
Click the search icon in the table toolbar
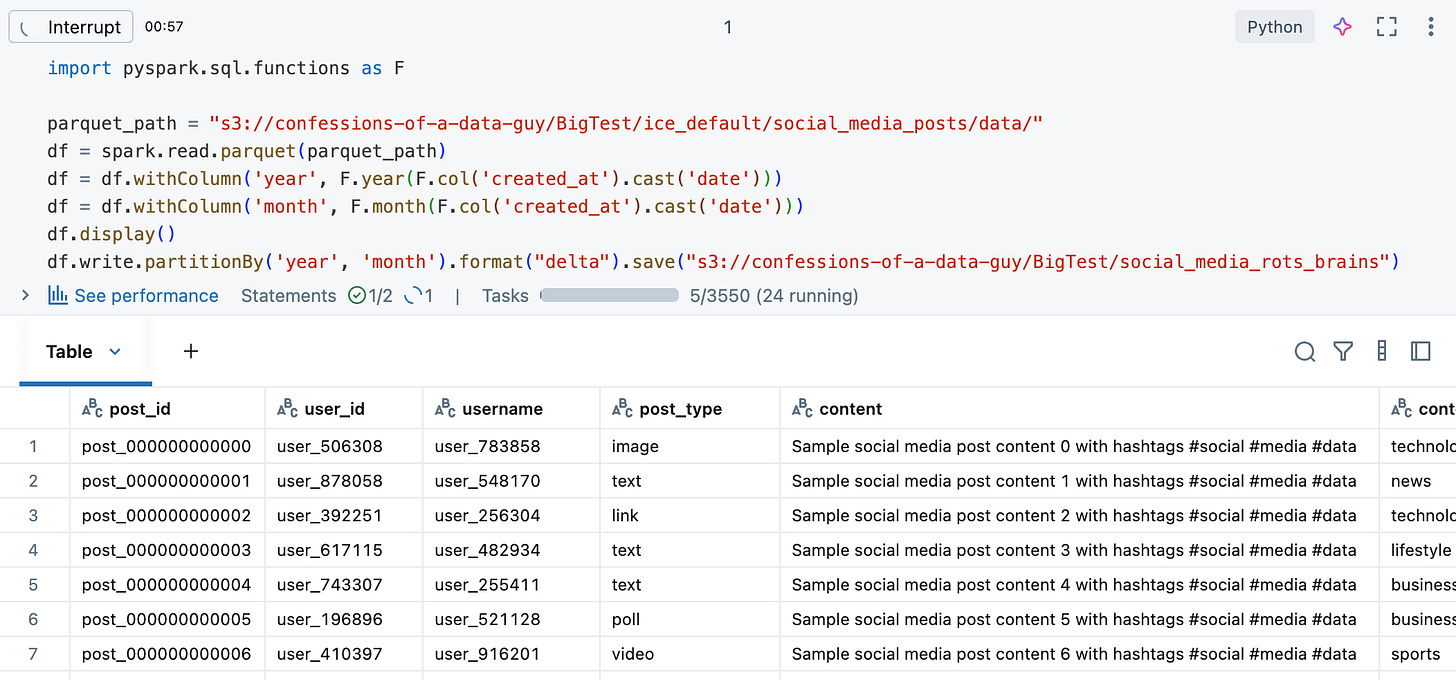click(1304, 351)
